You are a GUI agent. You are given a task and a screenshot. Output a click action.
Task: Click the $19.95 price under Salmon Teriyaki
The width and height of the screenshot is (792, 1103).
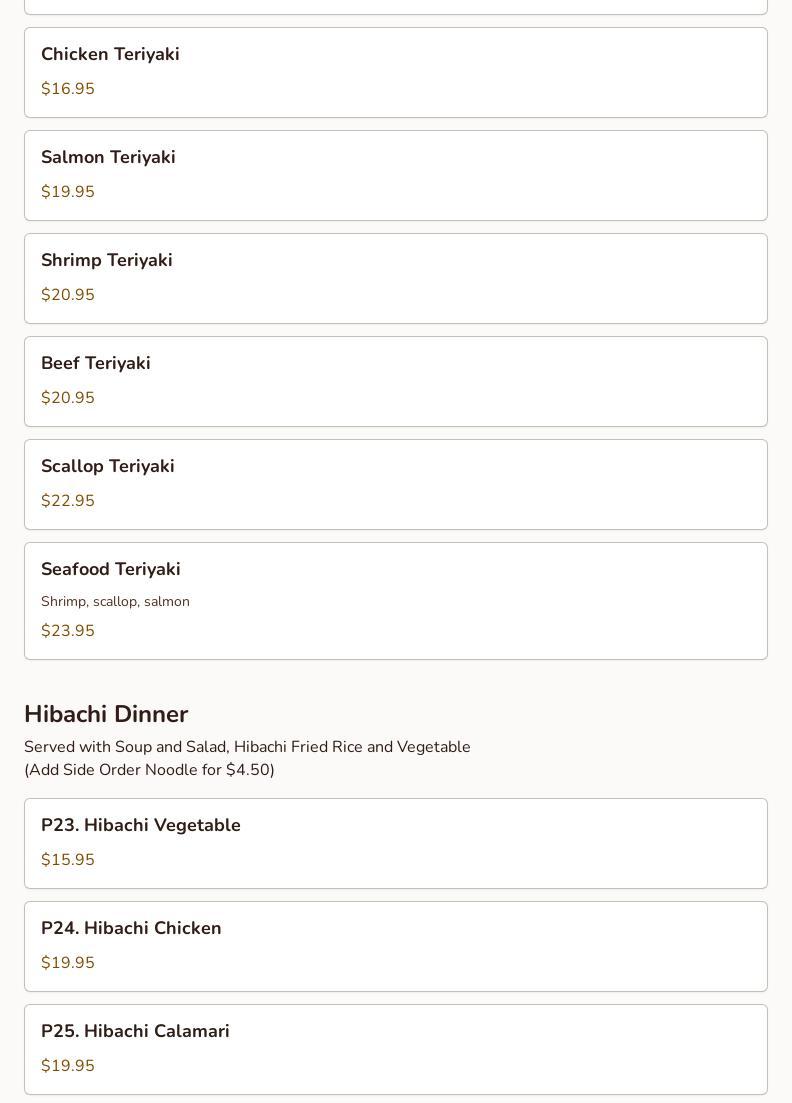68,192
